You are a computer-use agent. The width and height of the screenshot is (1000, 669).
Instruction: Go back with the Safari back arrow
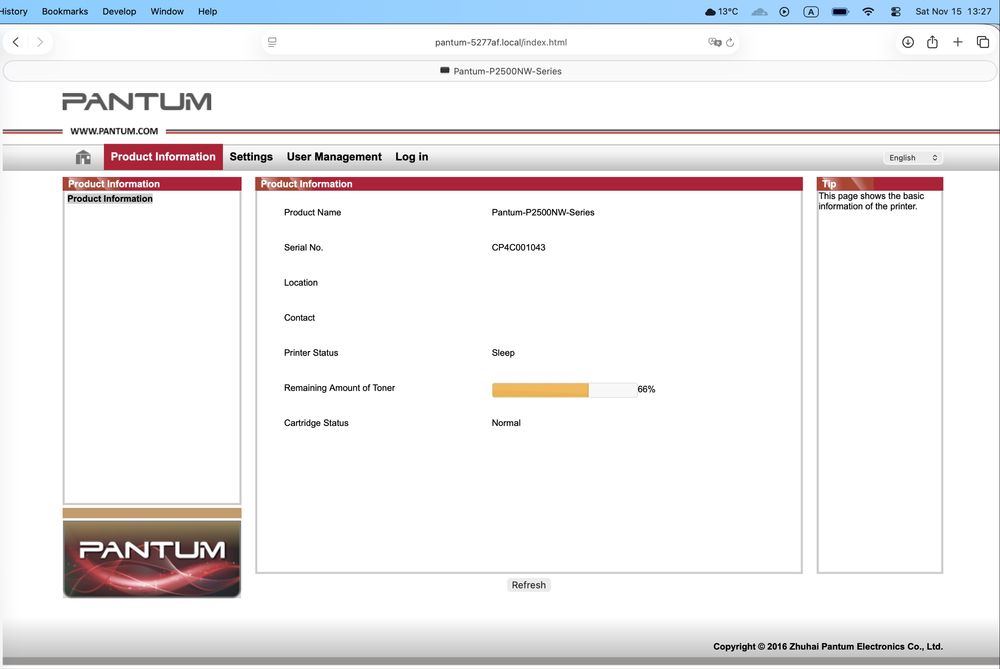(16, 42)
